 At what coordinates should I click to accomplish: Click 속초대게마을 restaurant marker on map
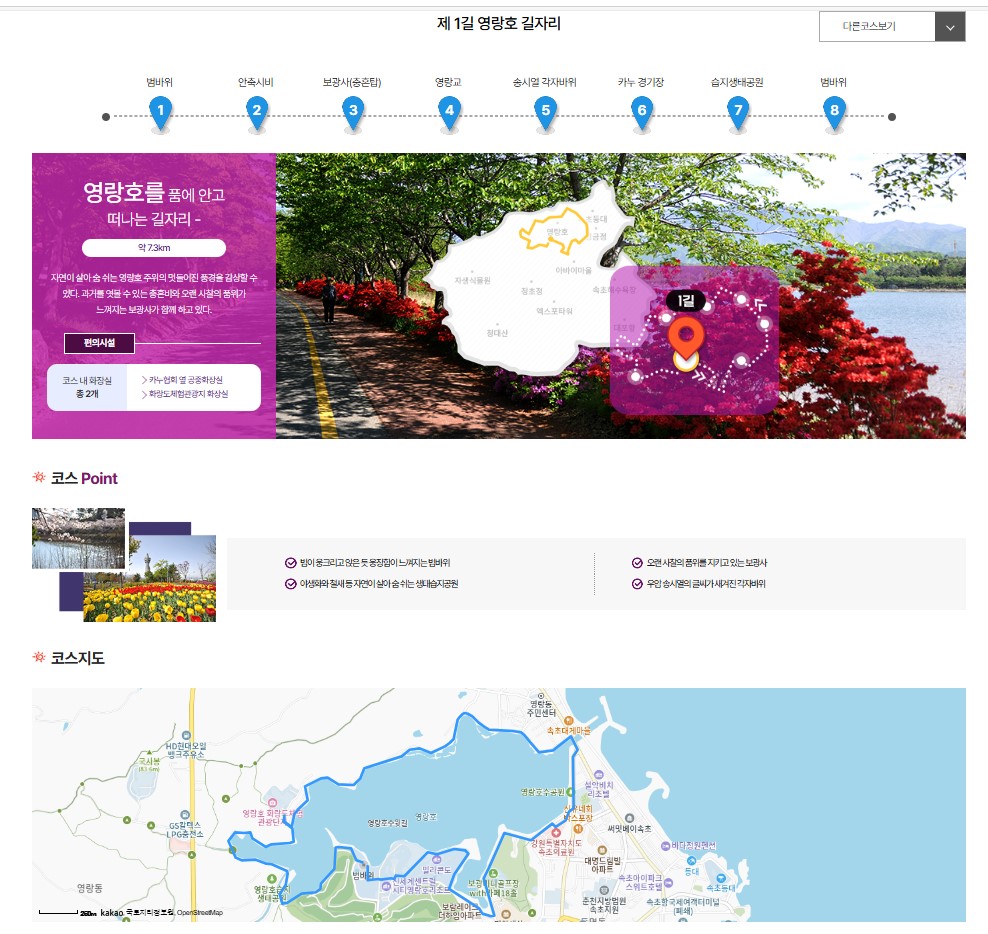pos(568,720)
